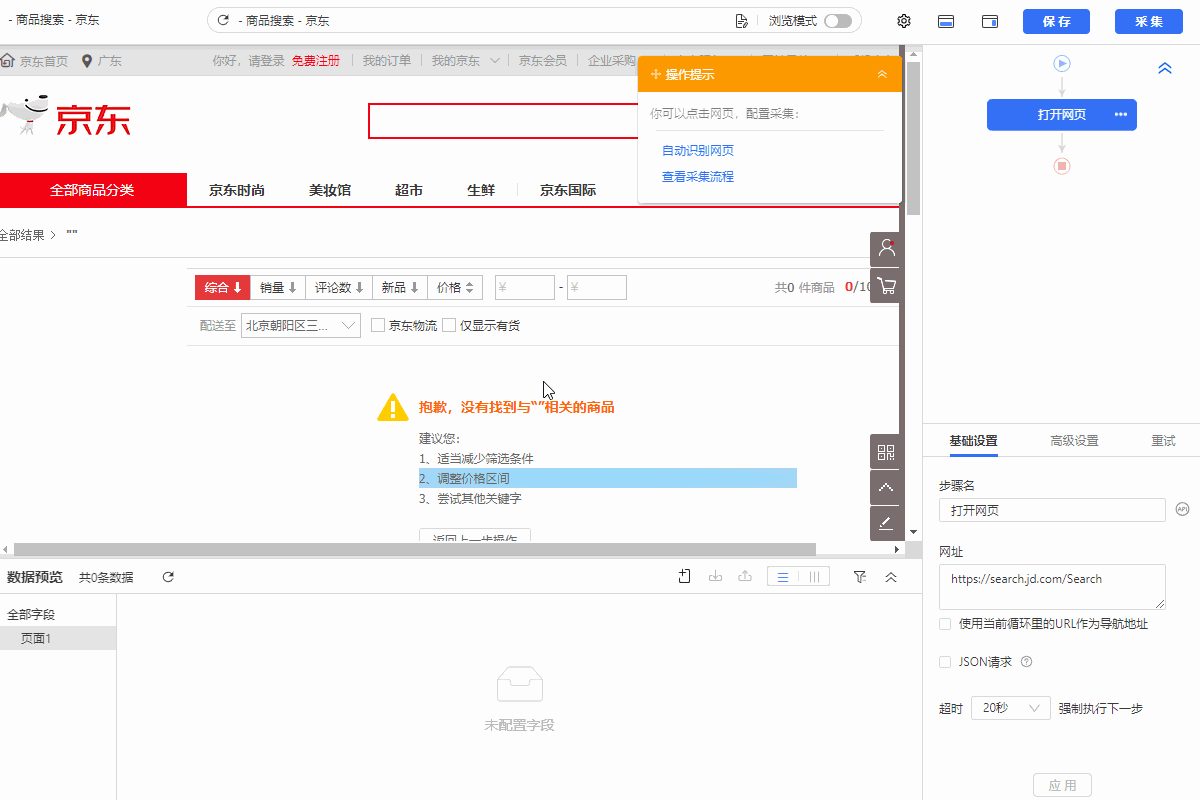Click the 保存 button

[1056, 21]
